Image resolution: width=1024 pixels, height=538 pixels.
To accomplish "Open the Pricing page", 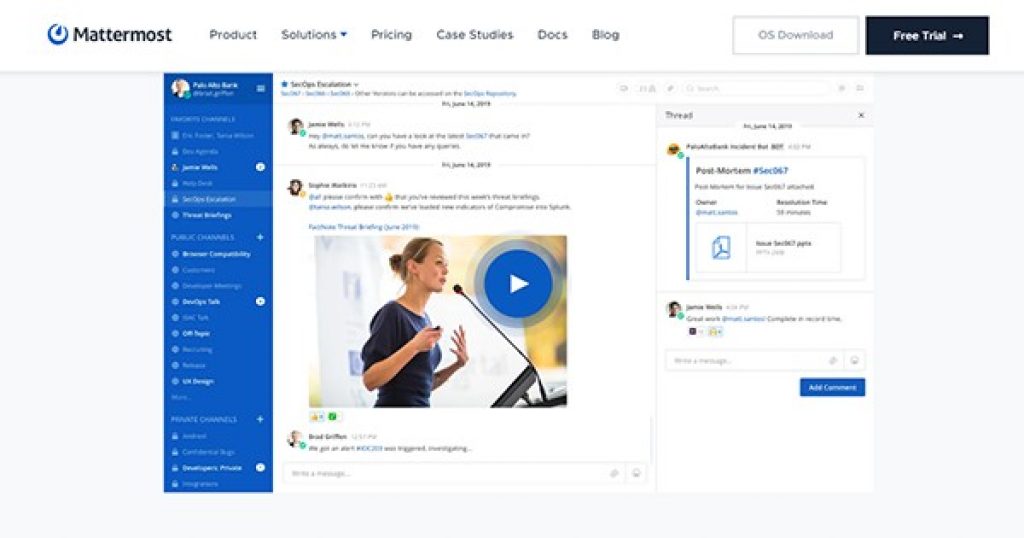I will 391,35.
